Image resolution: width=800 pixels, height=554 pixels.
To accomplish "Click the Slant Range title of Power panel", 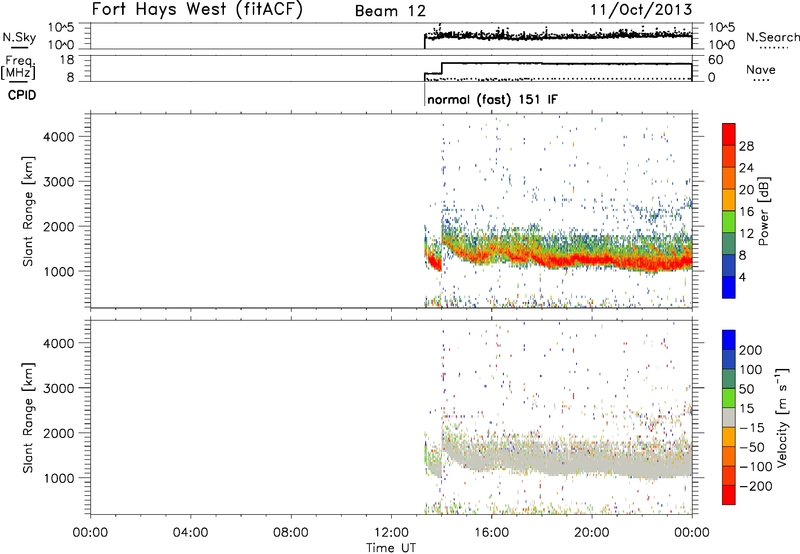I will click(x=28, y=211).
